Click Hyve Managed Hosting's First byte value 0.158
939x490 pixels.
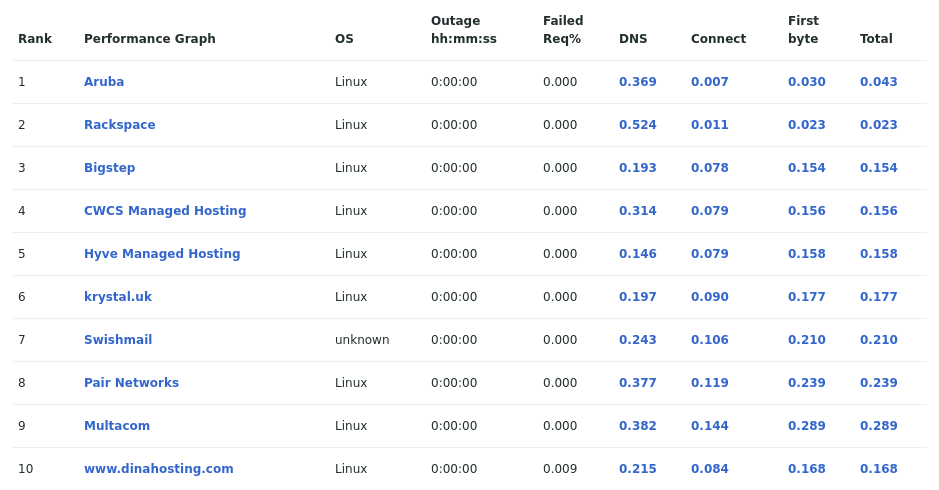click(806, 254)
